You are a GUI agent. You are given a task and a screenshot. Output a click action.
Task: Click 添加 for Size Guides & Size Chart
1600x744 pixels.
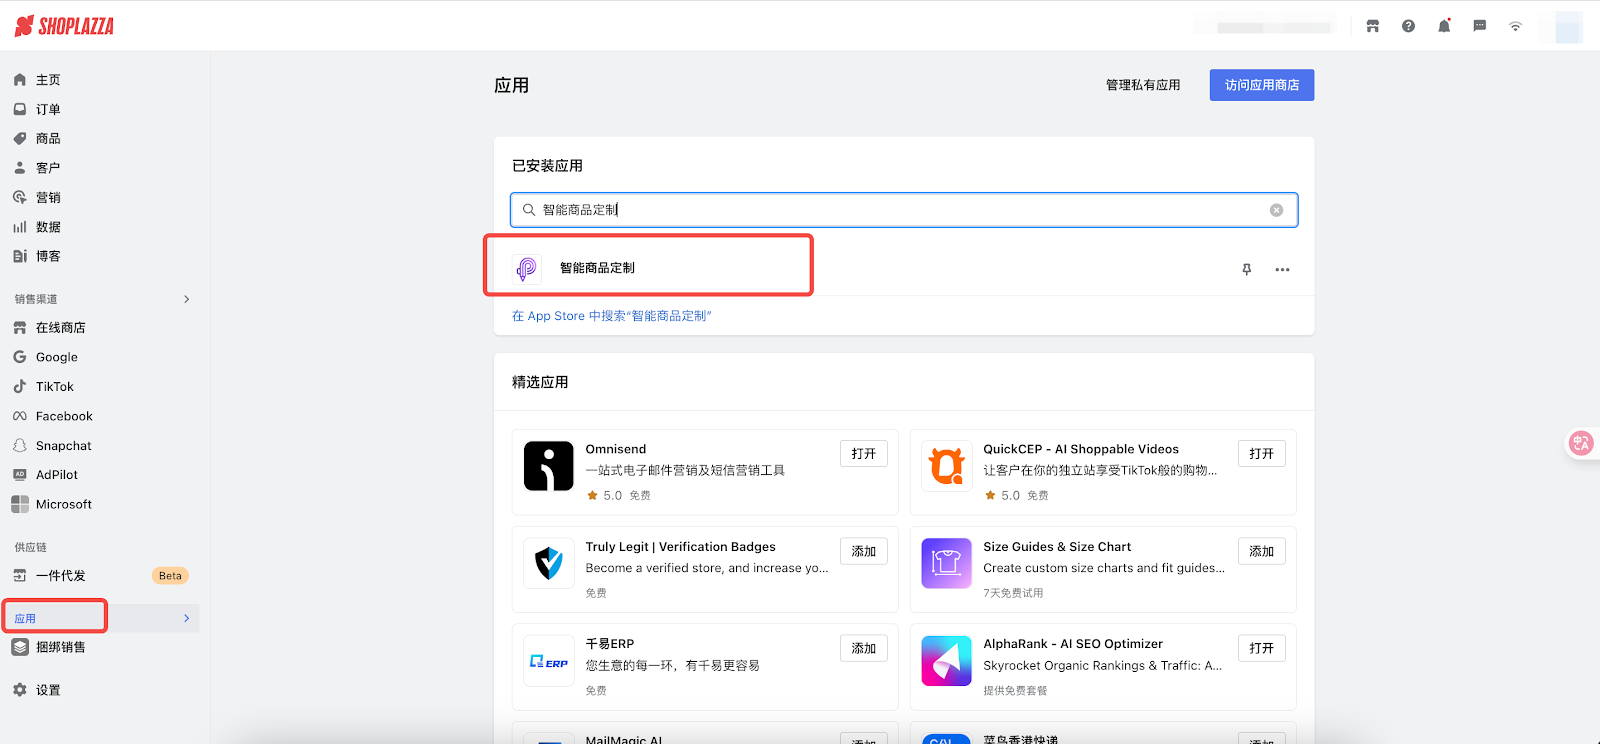click(x=1262, y=551)
